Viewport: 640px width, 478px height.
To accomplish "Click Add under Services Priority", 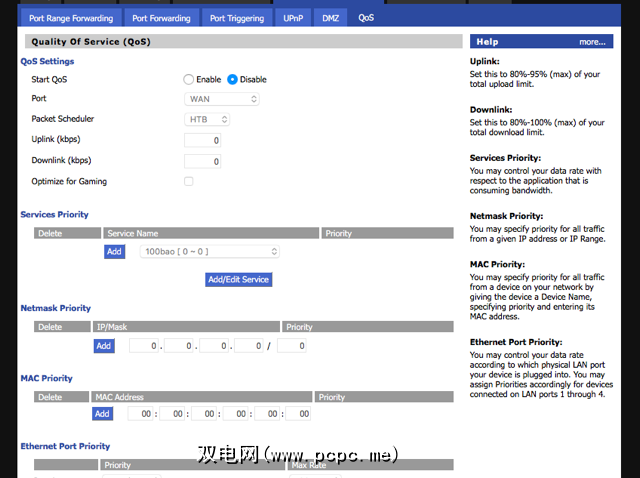I will (x=114, y=251).
